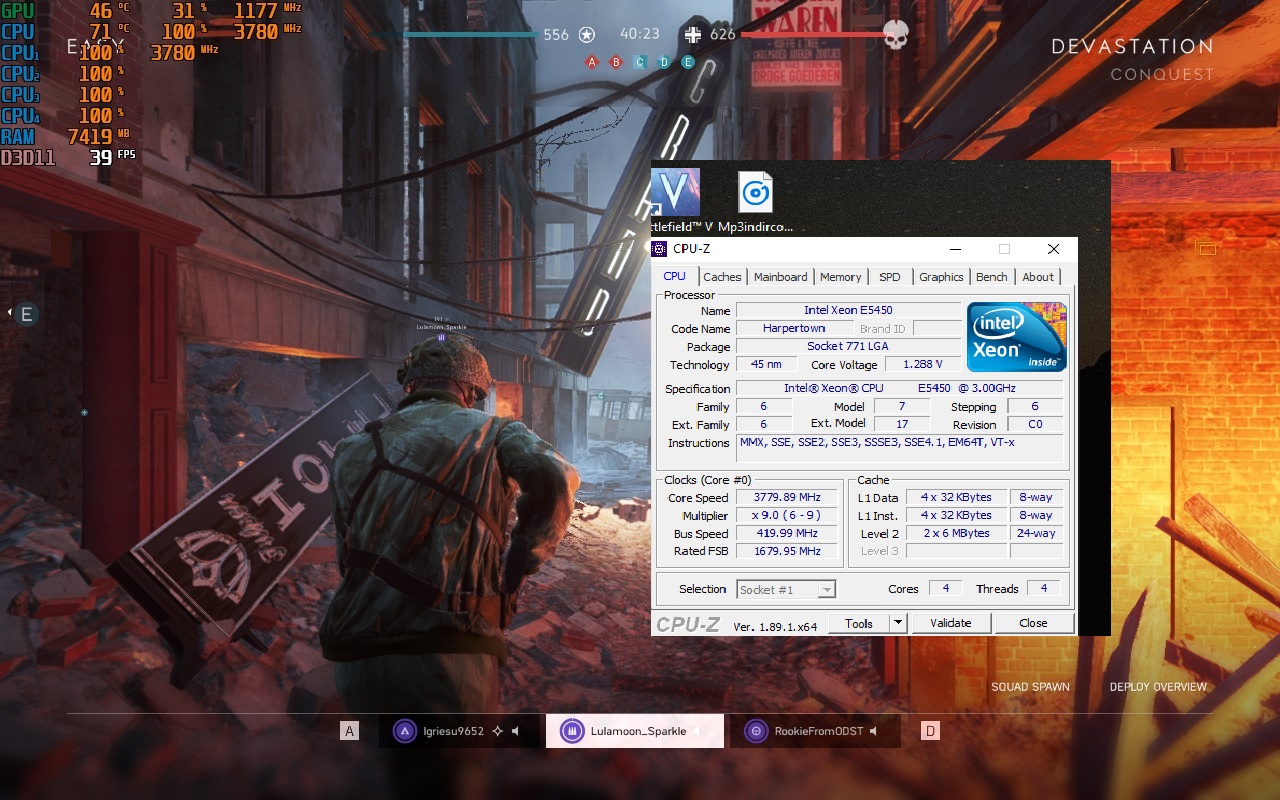Viewport: 1280px width, 800px height.
Task: Click RookieFromODST class emblem icon
Action: (x=757, y=731)
